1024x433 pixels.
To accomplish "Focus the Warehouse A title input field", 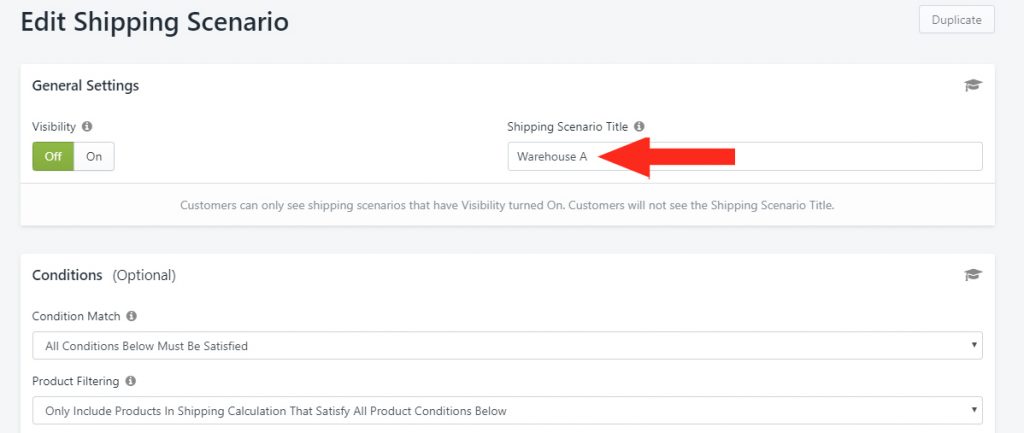I will [745, 157].
